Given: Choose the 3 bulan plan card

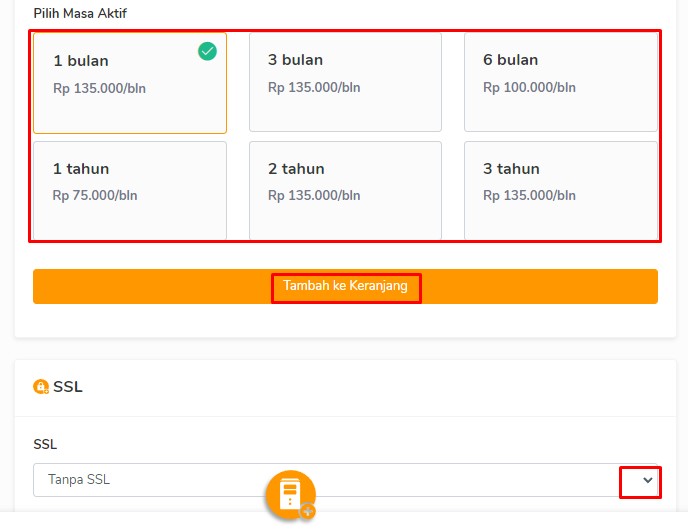Looking at the screenshot, I should pyautogui.click(x=345, y=83).
